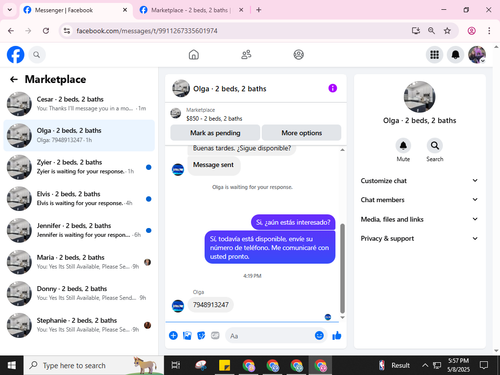The width and height of the screenshot is (500, 375).
Task: Click the purple conversation info icon
Action: [x=333, y=88]
